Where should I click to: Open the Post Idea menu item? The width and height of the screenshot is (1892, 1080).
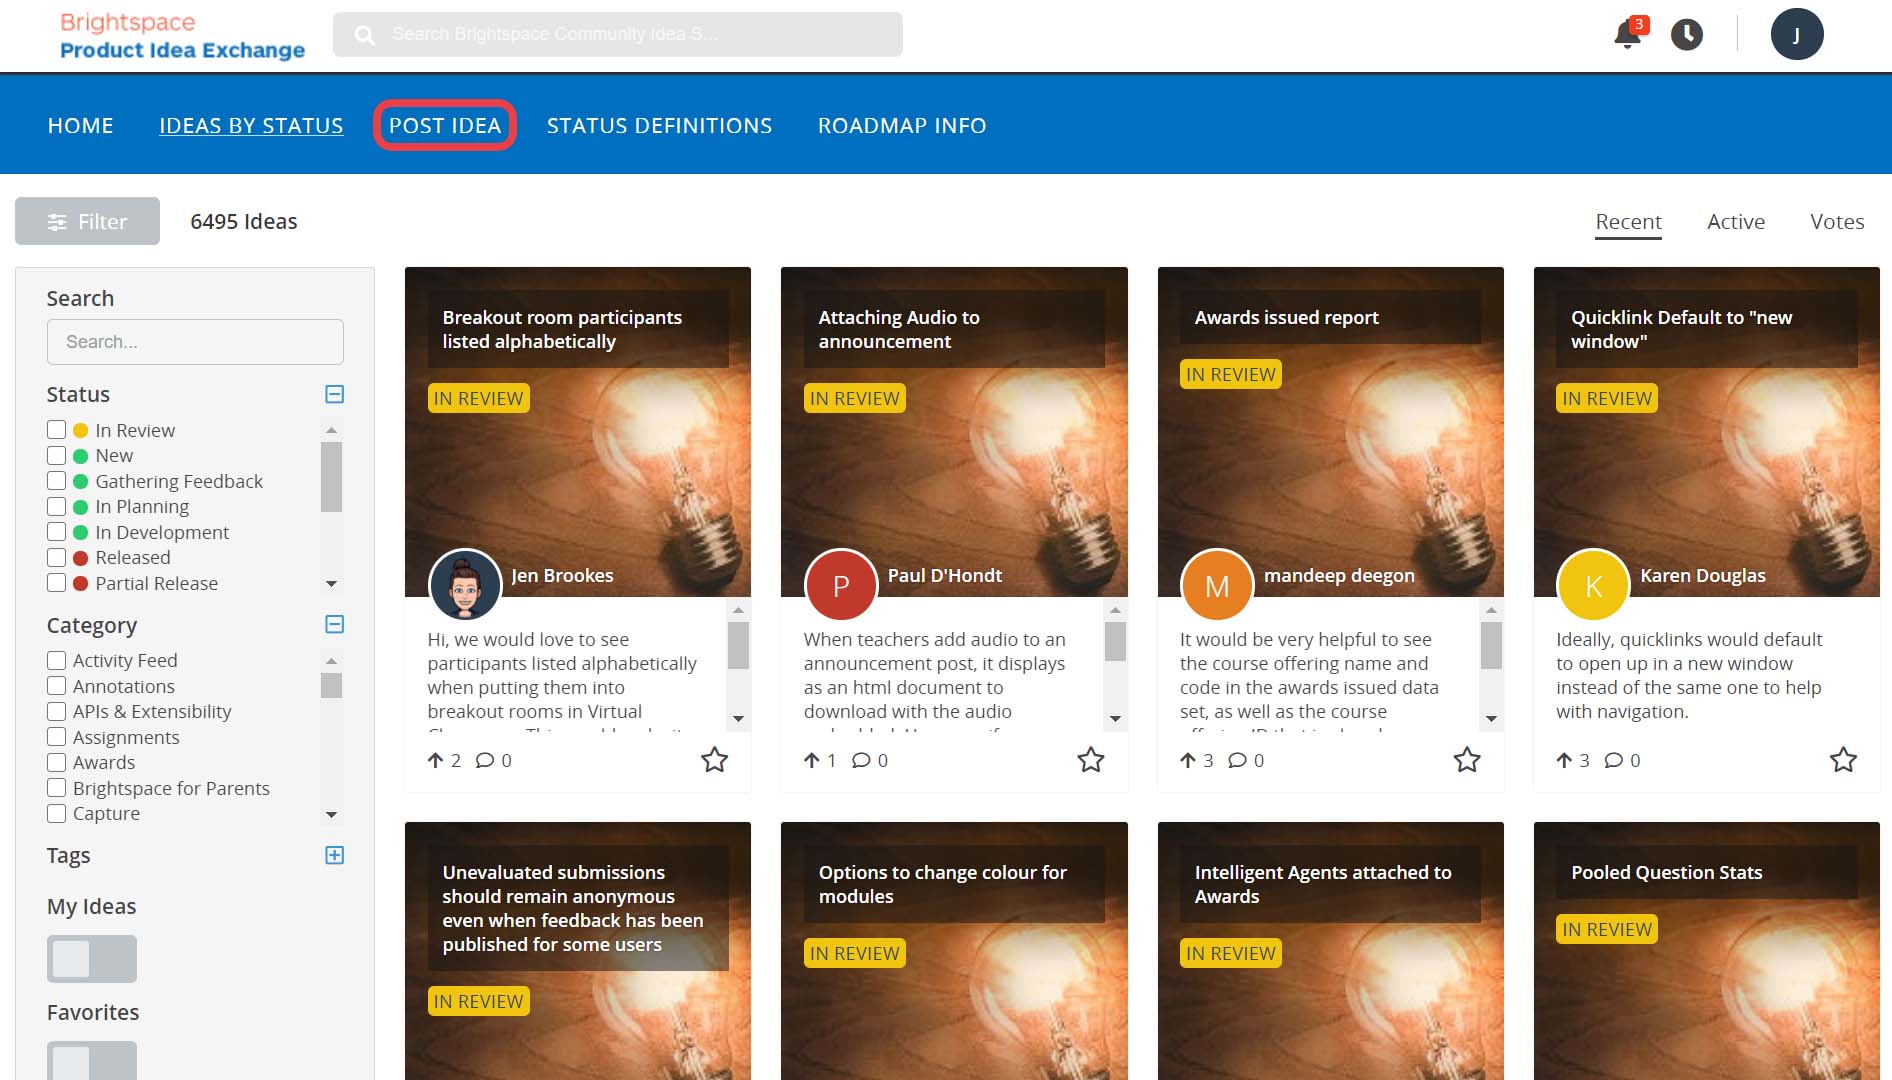[x=445, y=126]
